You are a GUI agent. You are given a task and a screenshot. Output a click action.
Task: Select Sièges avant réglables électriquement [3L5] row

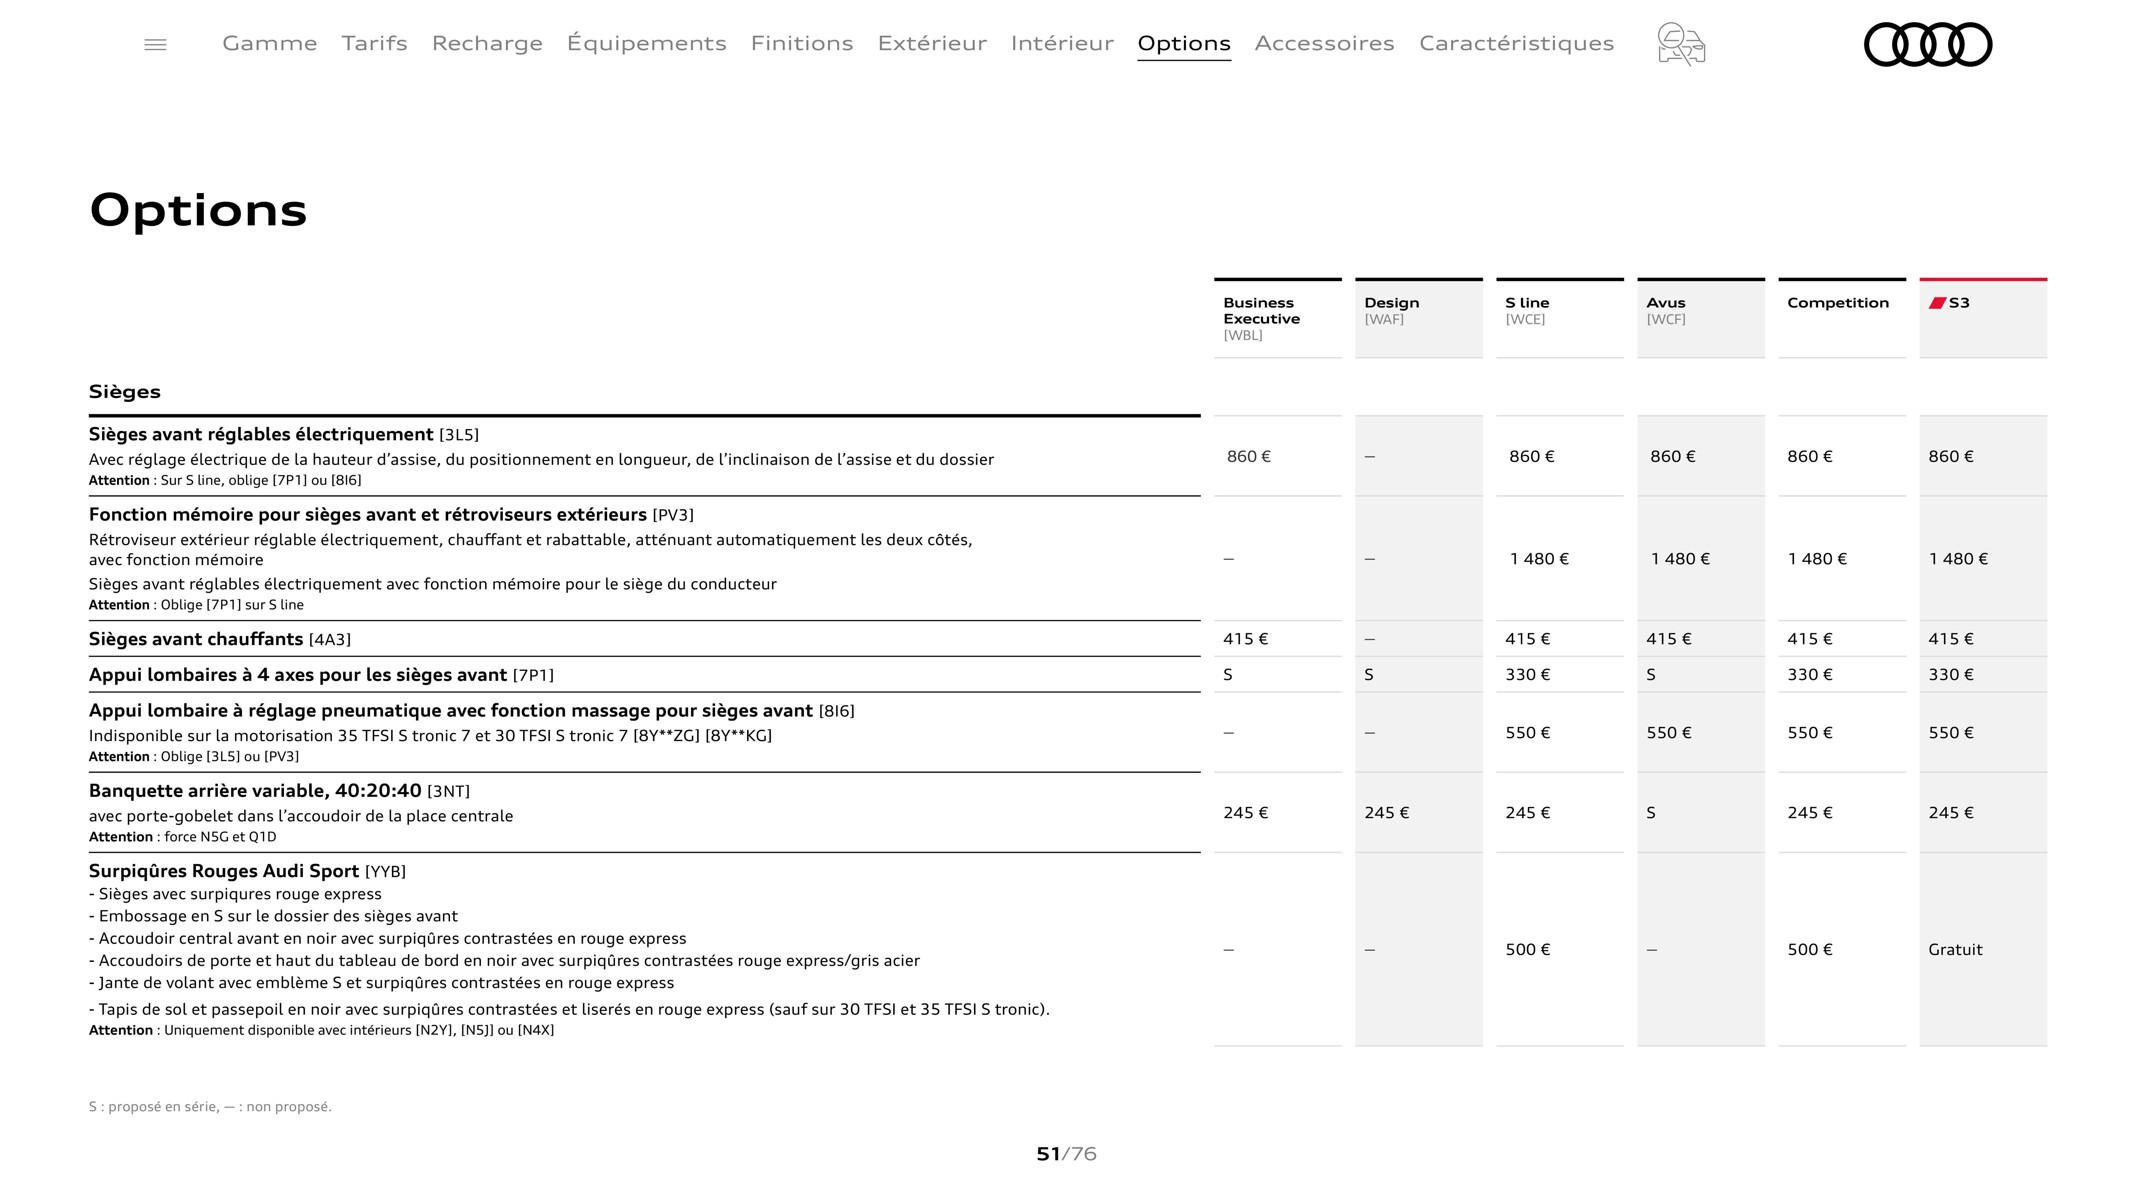[644, 456]
